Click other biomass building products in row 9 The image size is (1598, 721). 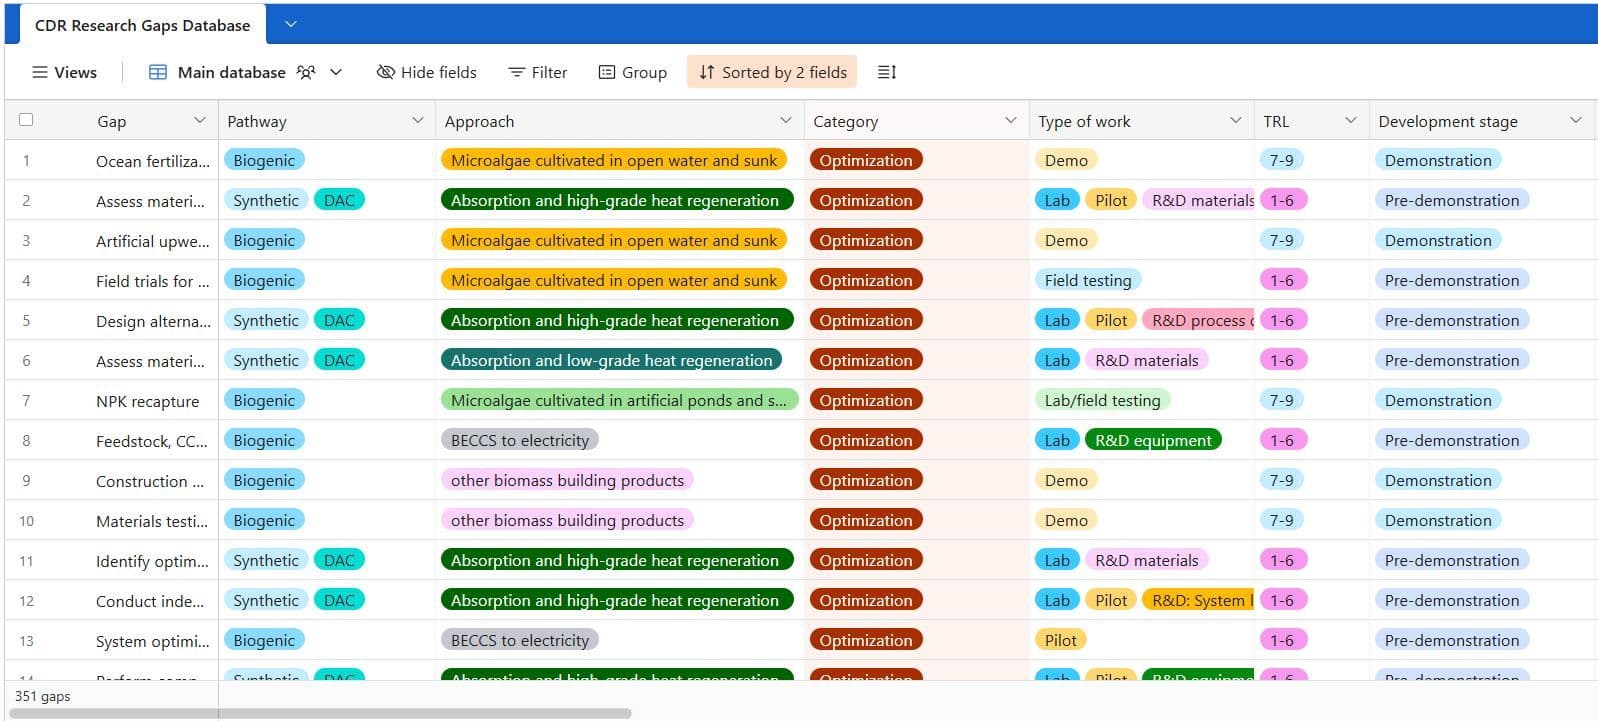pyautogui.click(x=567, y=480)
